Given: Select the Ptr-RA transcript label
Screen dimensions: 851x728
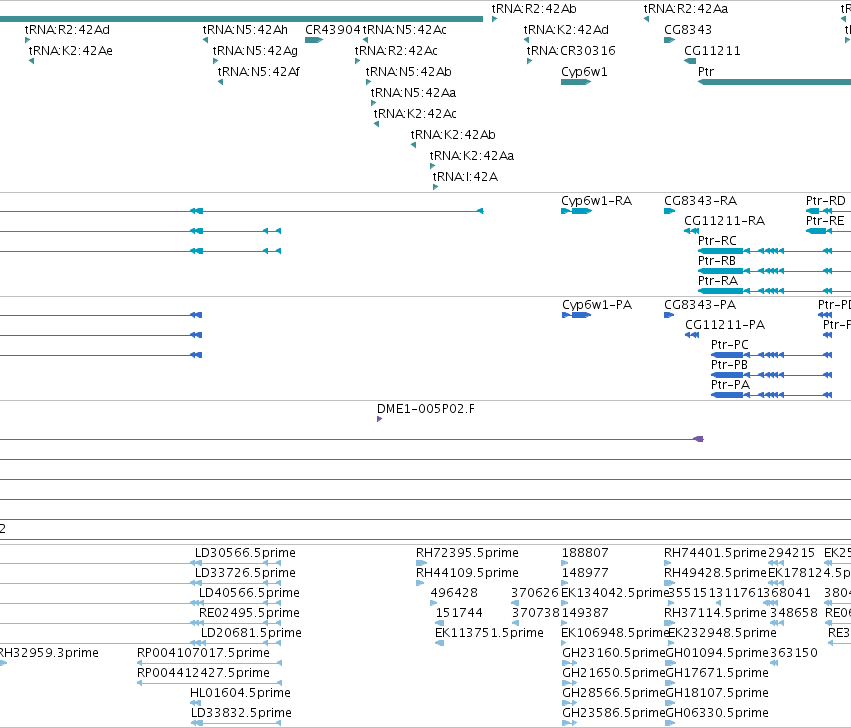Looking at the screenshot, I should pos(718,281).
